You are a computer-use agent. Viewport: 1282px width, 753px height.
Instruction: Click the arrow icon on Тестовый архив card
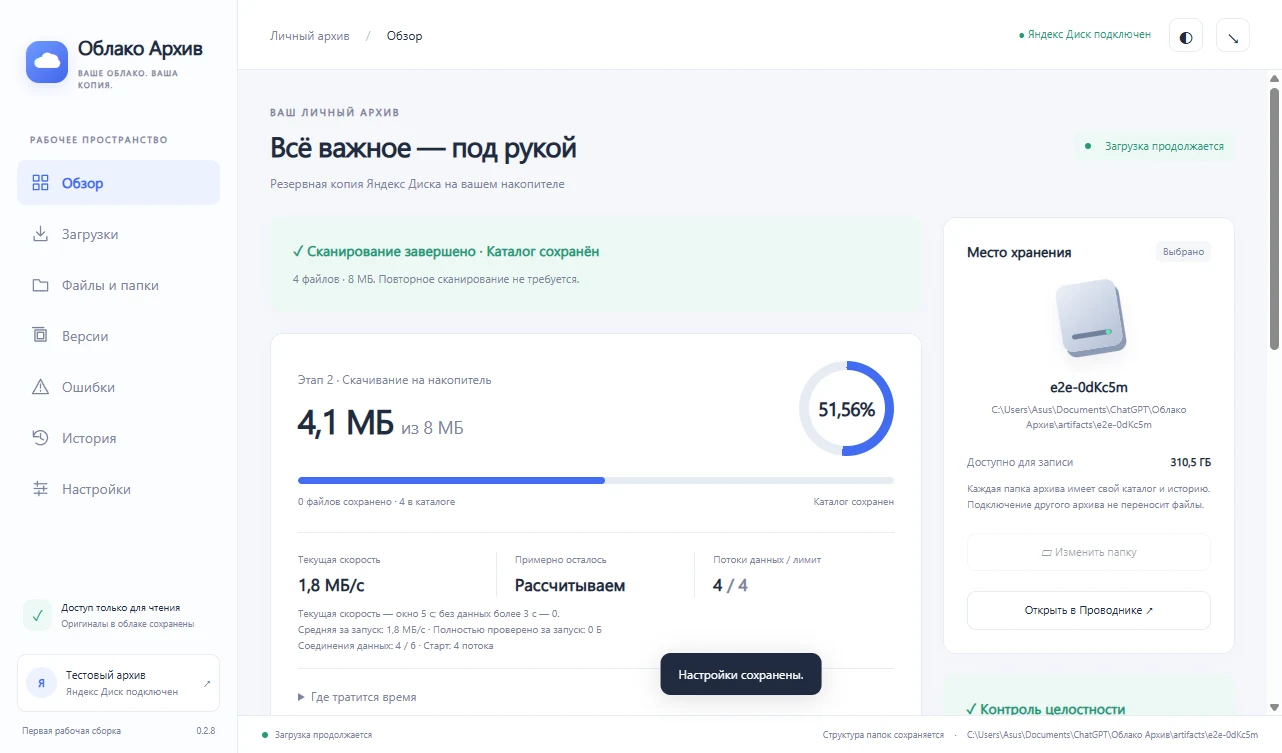click(x=206, y=683)
